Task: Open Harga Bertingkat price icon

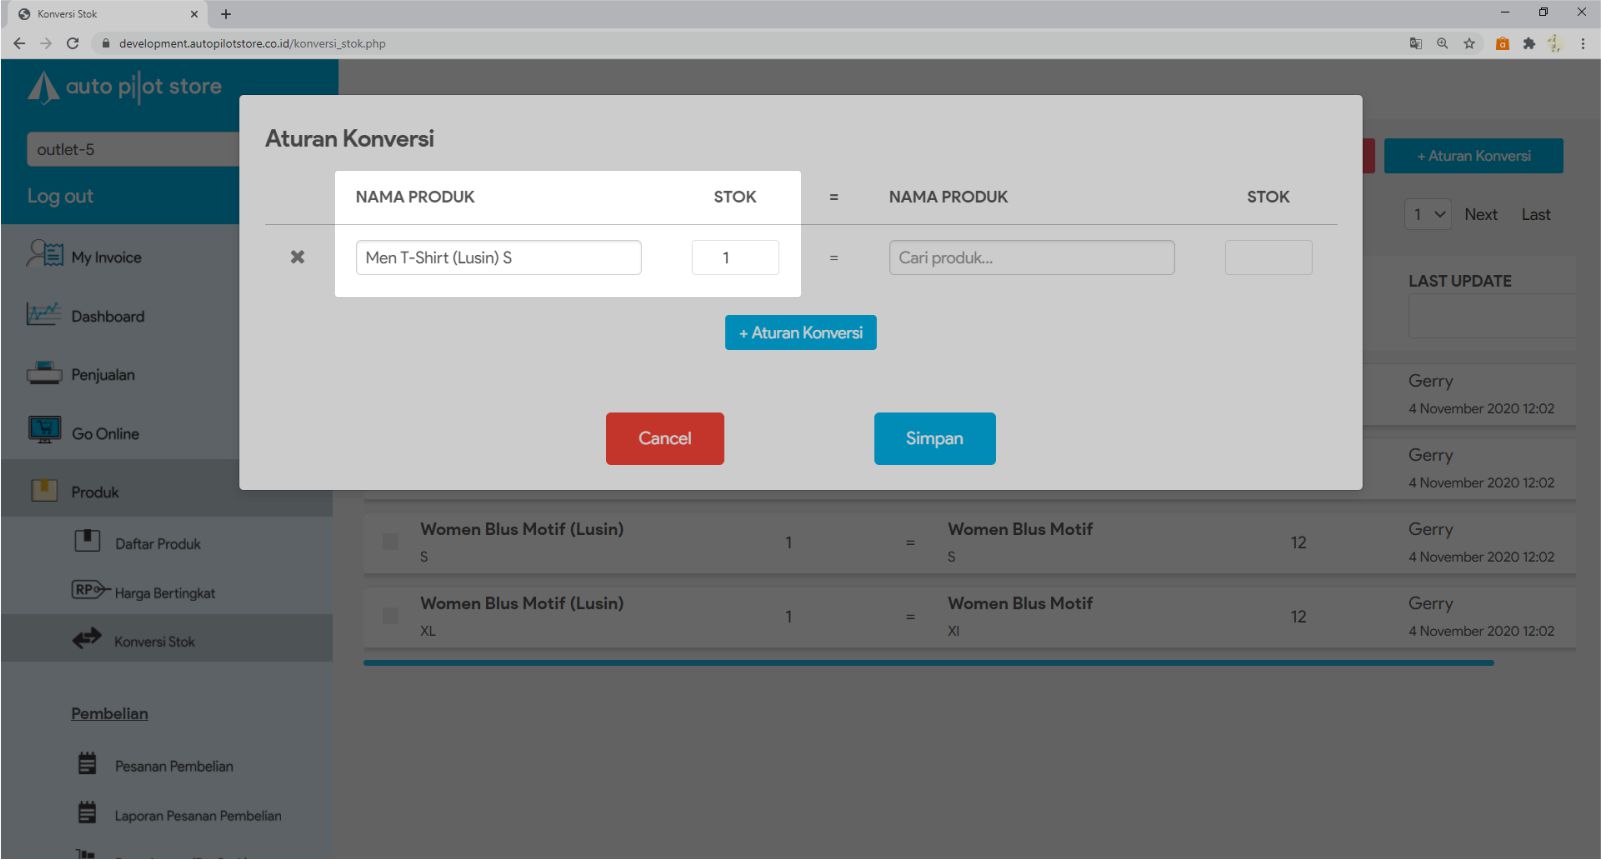Action: (x=89, y=590)
